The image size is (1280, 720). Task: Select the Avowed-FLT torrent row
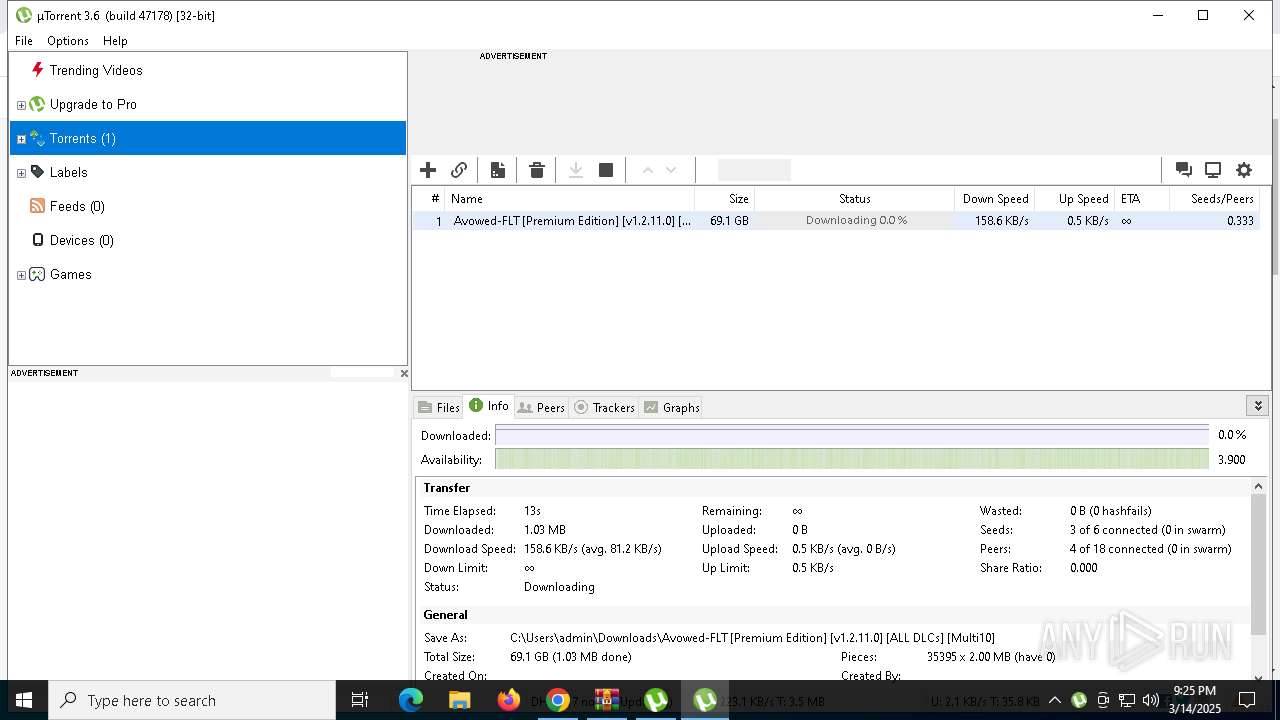836,221
